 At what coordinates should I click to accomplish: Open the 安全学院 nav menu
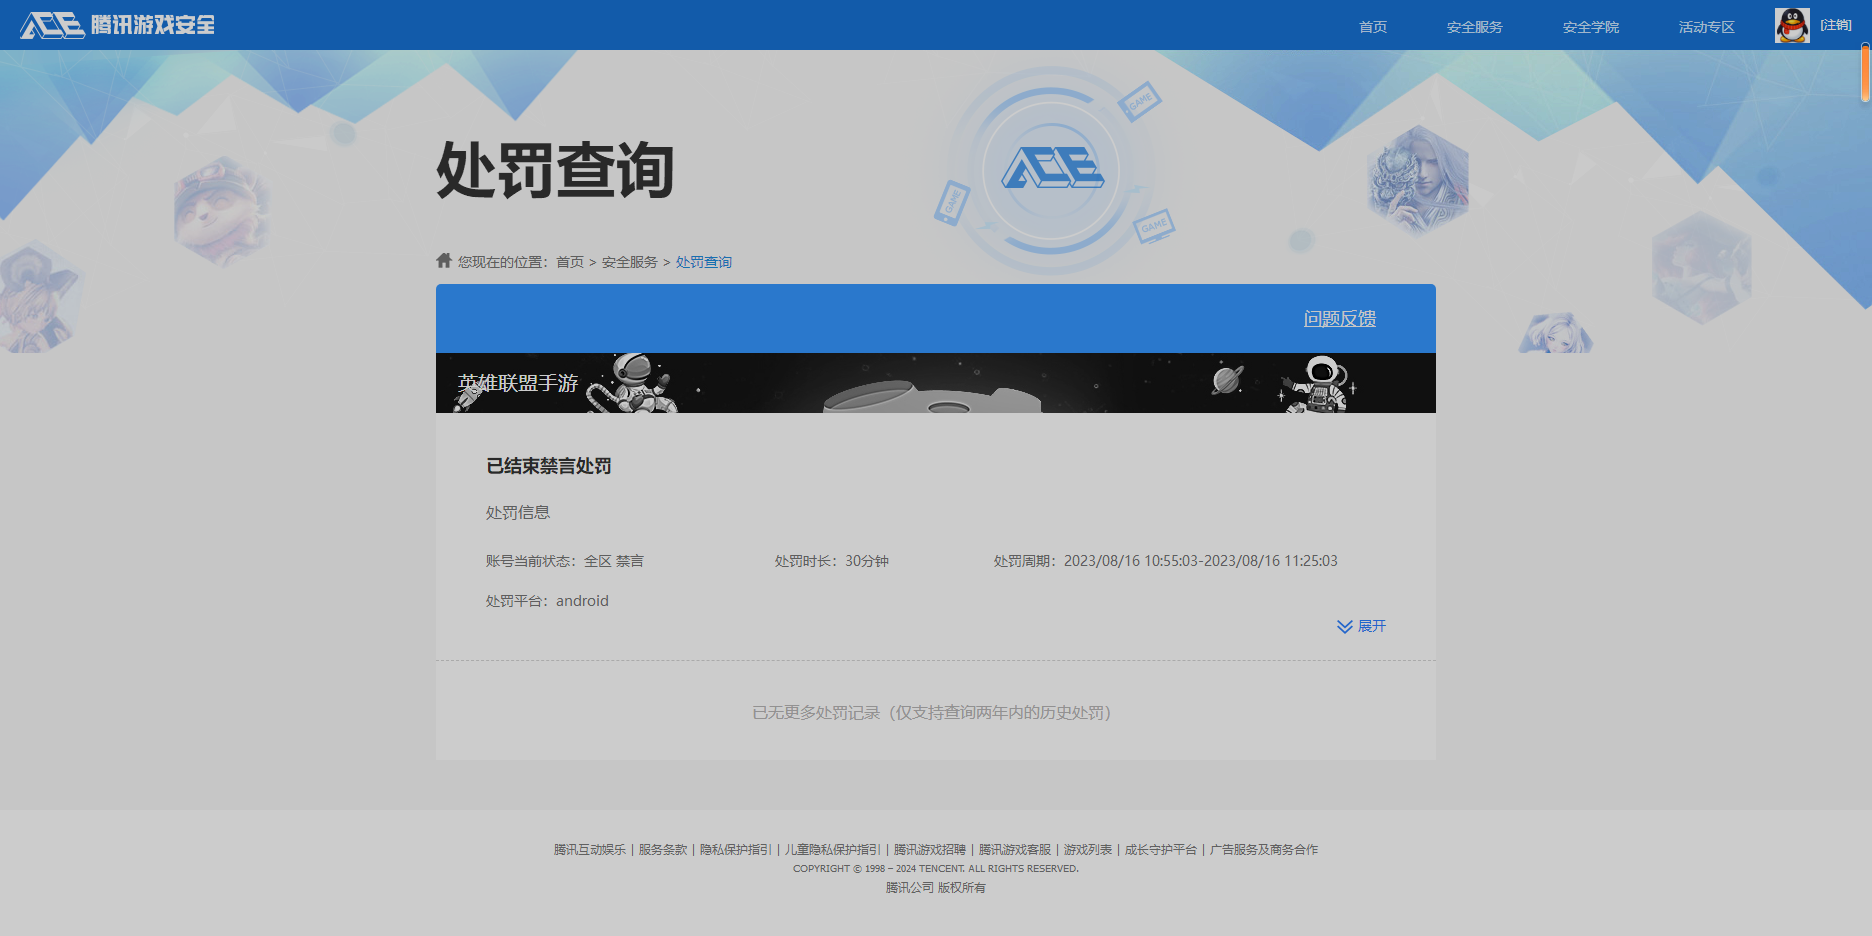[1591, 27]
